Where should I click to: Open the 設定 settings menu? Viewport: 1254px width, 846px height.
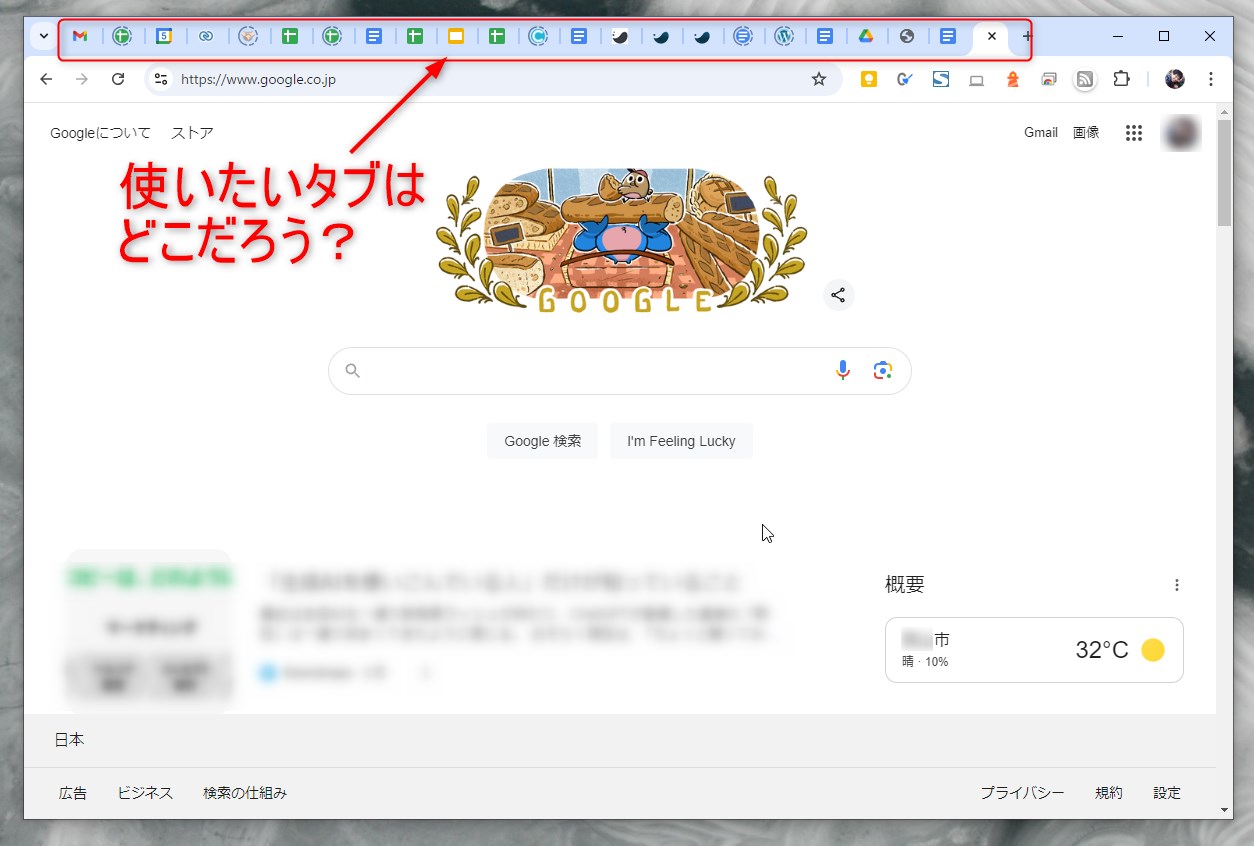coord(1167,793)
